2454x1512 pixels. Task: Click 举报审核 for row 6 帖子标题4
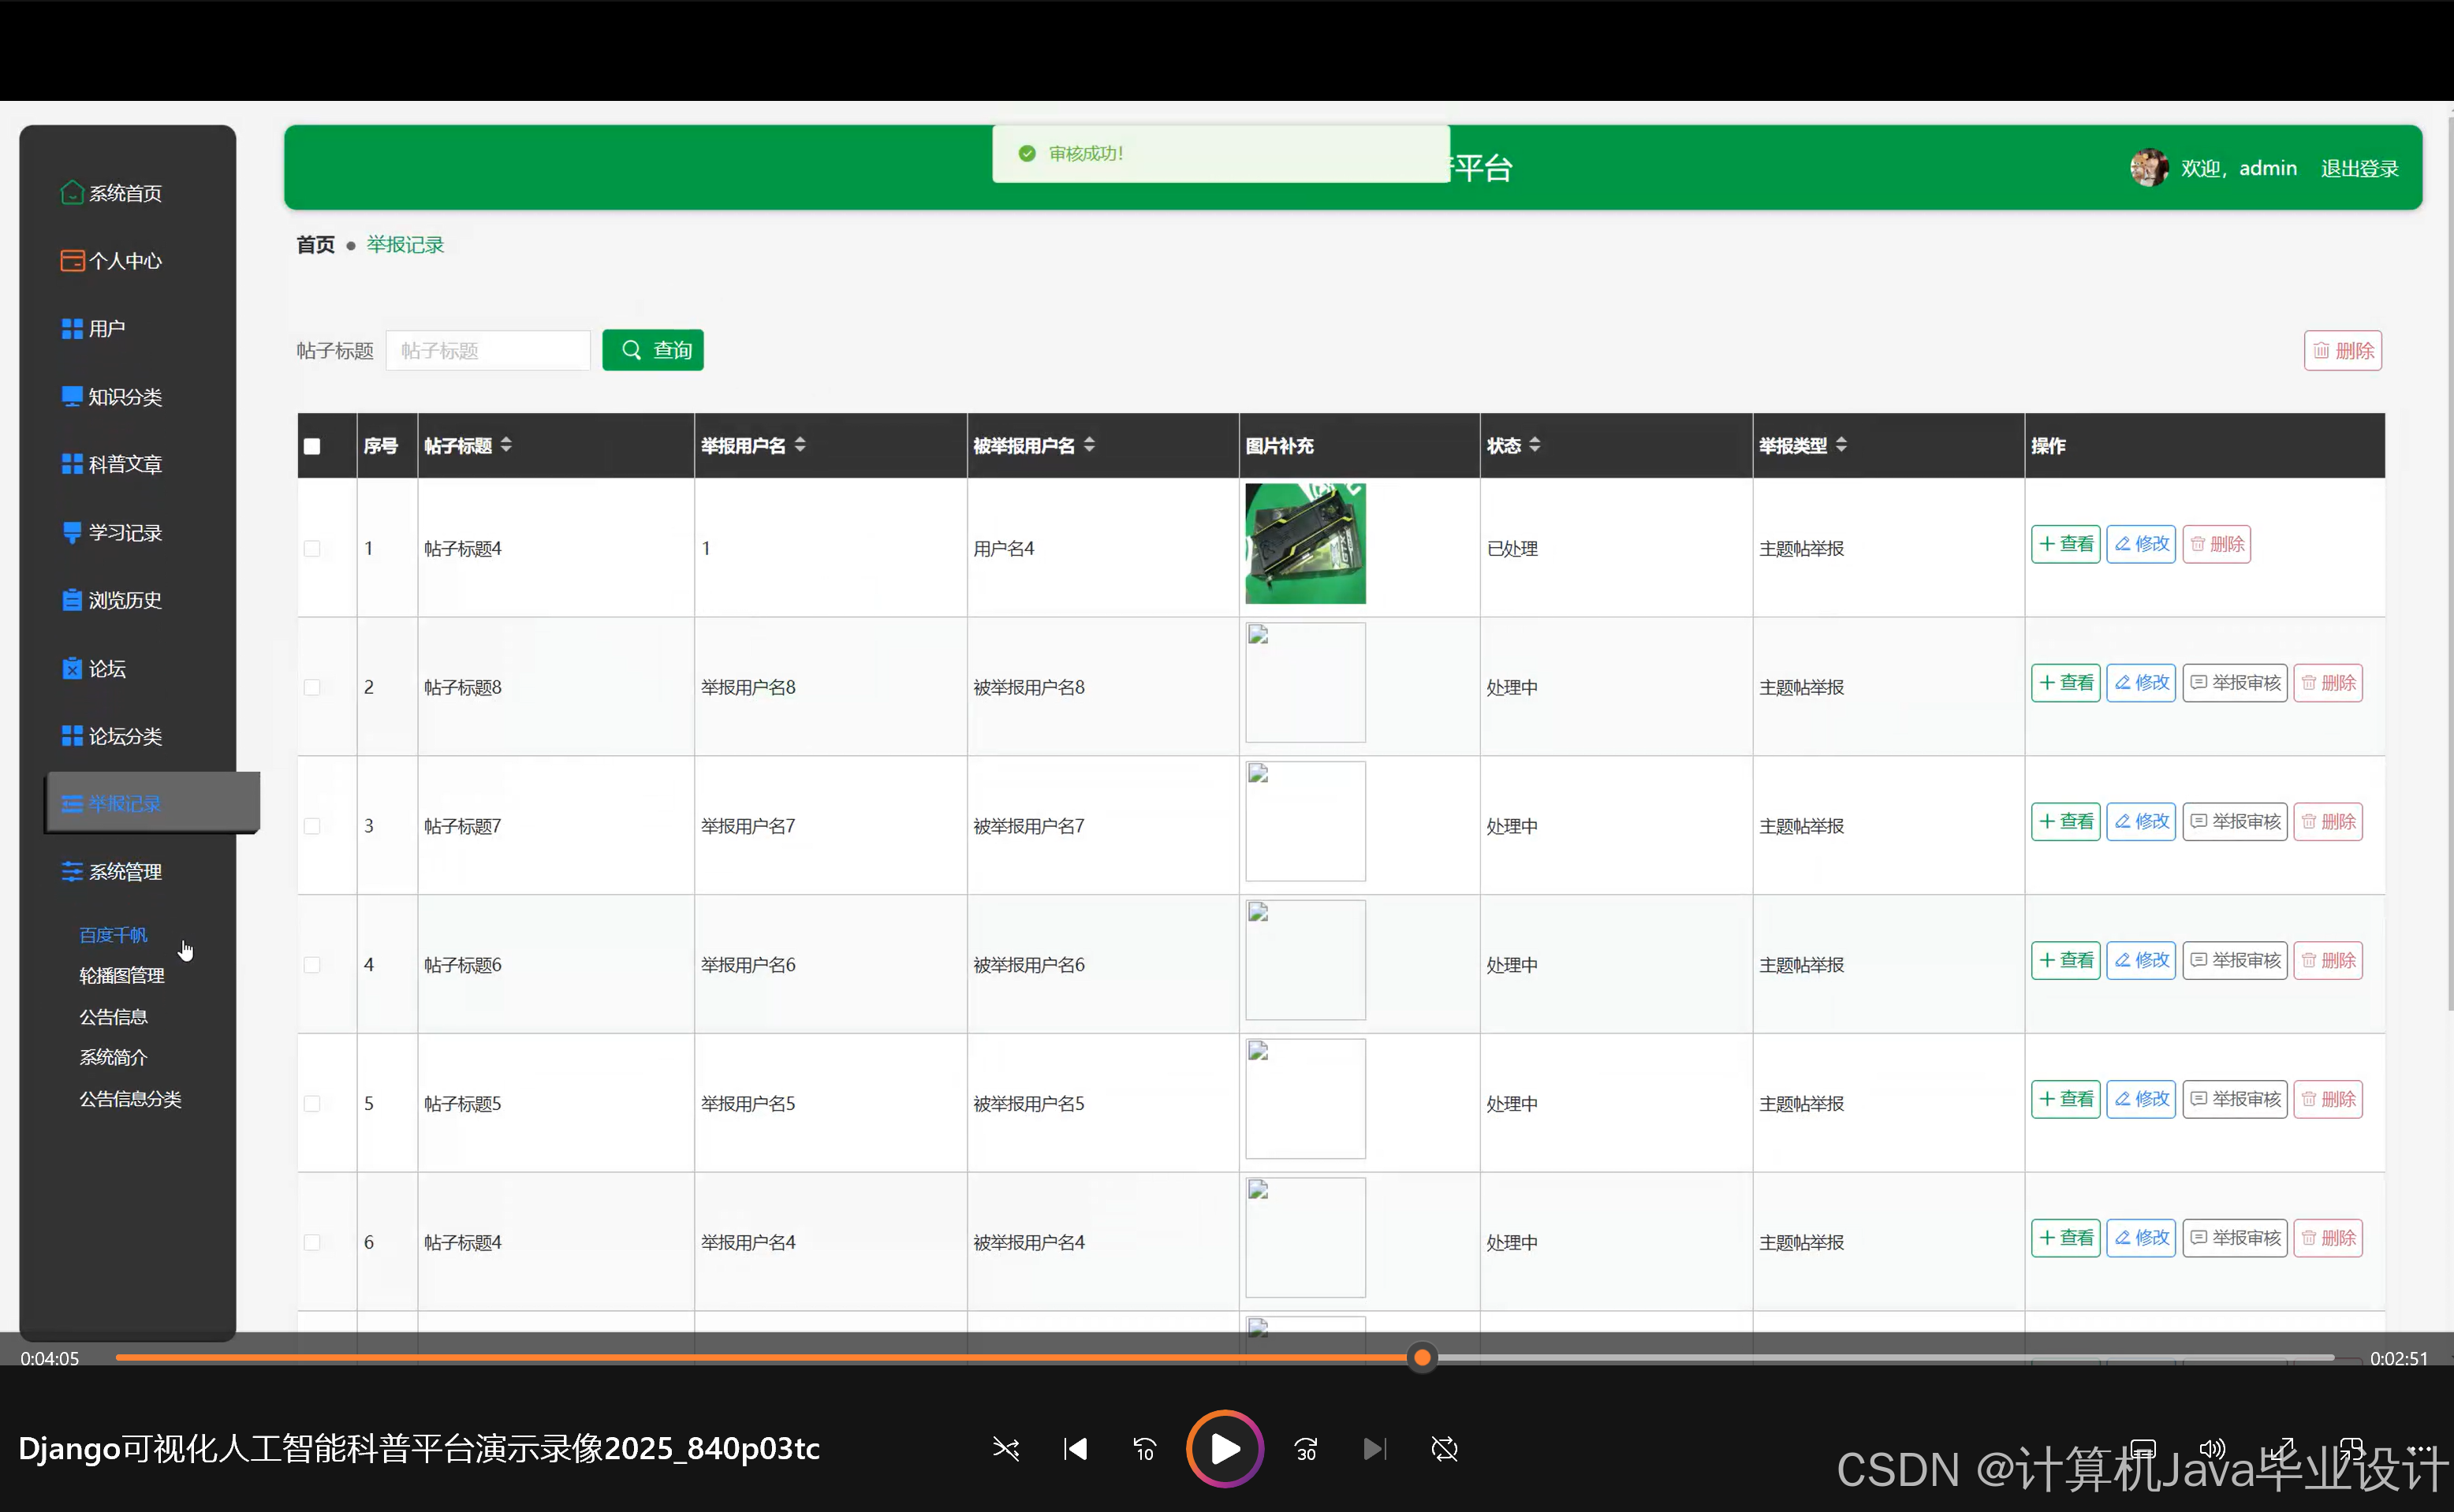pyautogui.click(x=2235, y=1238)
